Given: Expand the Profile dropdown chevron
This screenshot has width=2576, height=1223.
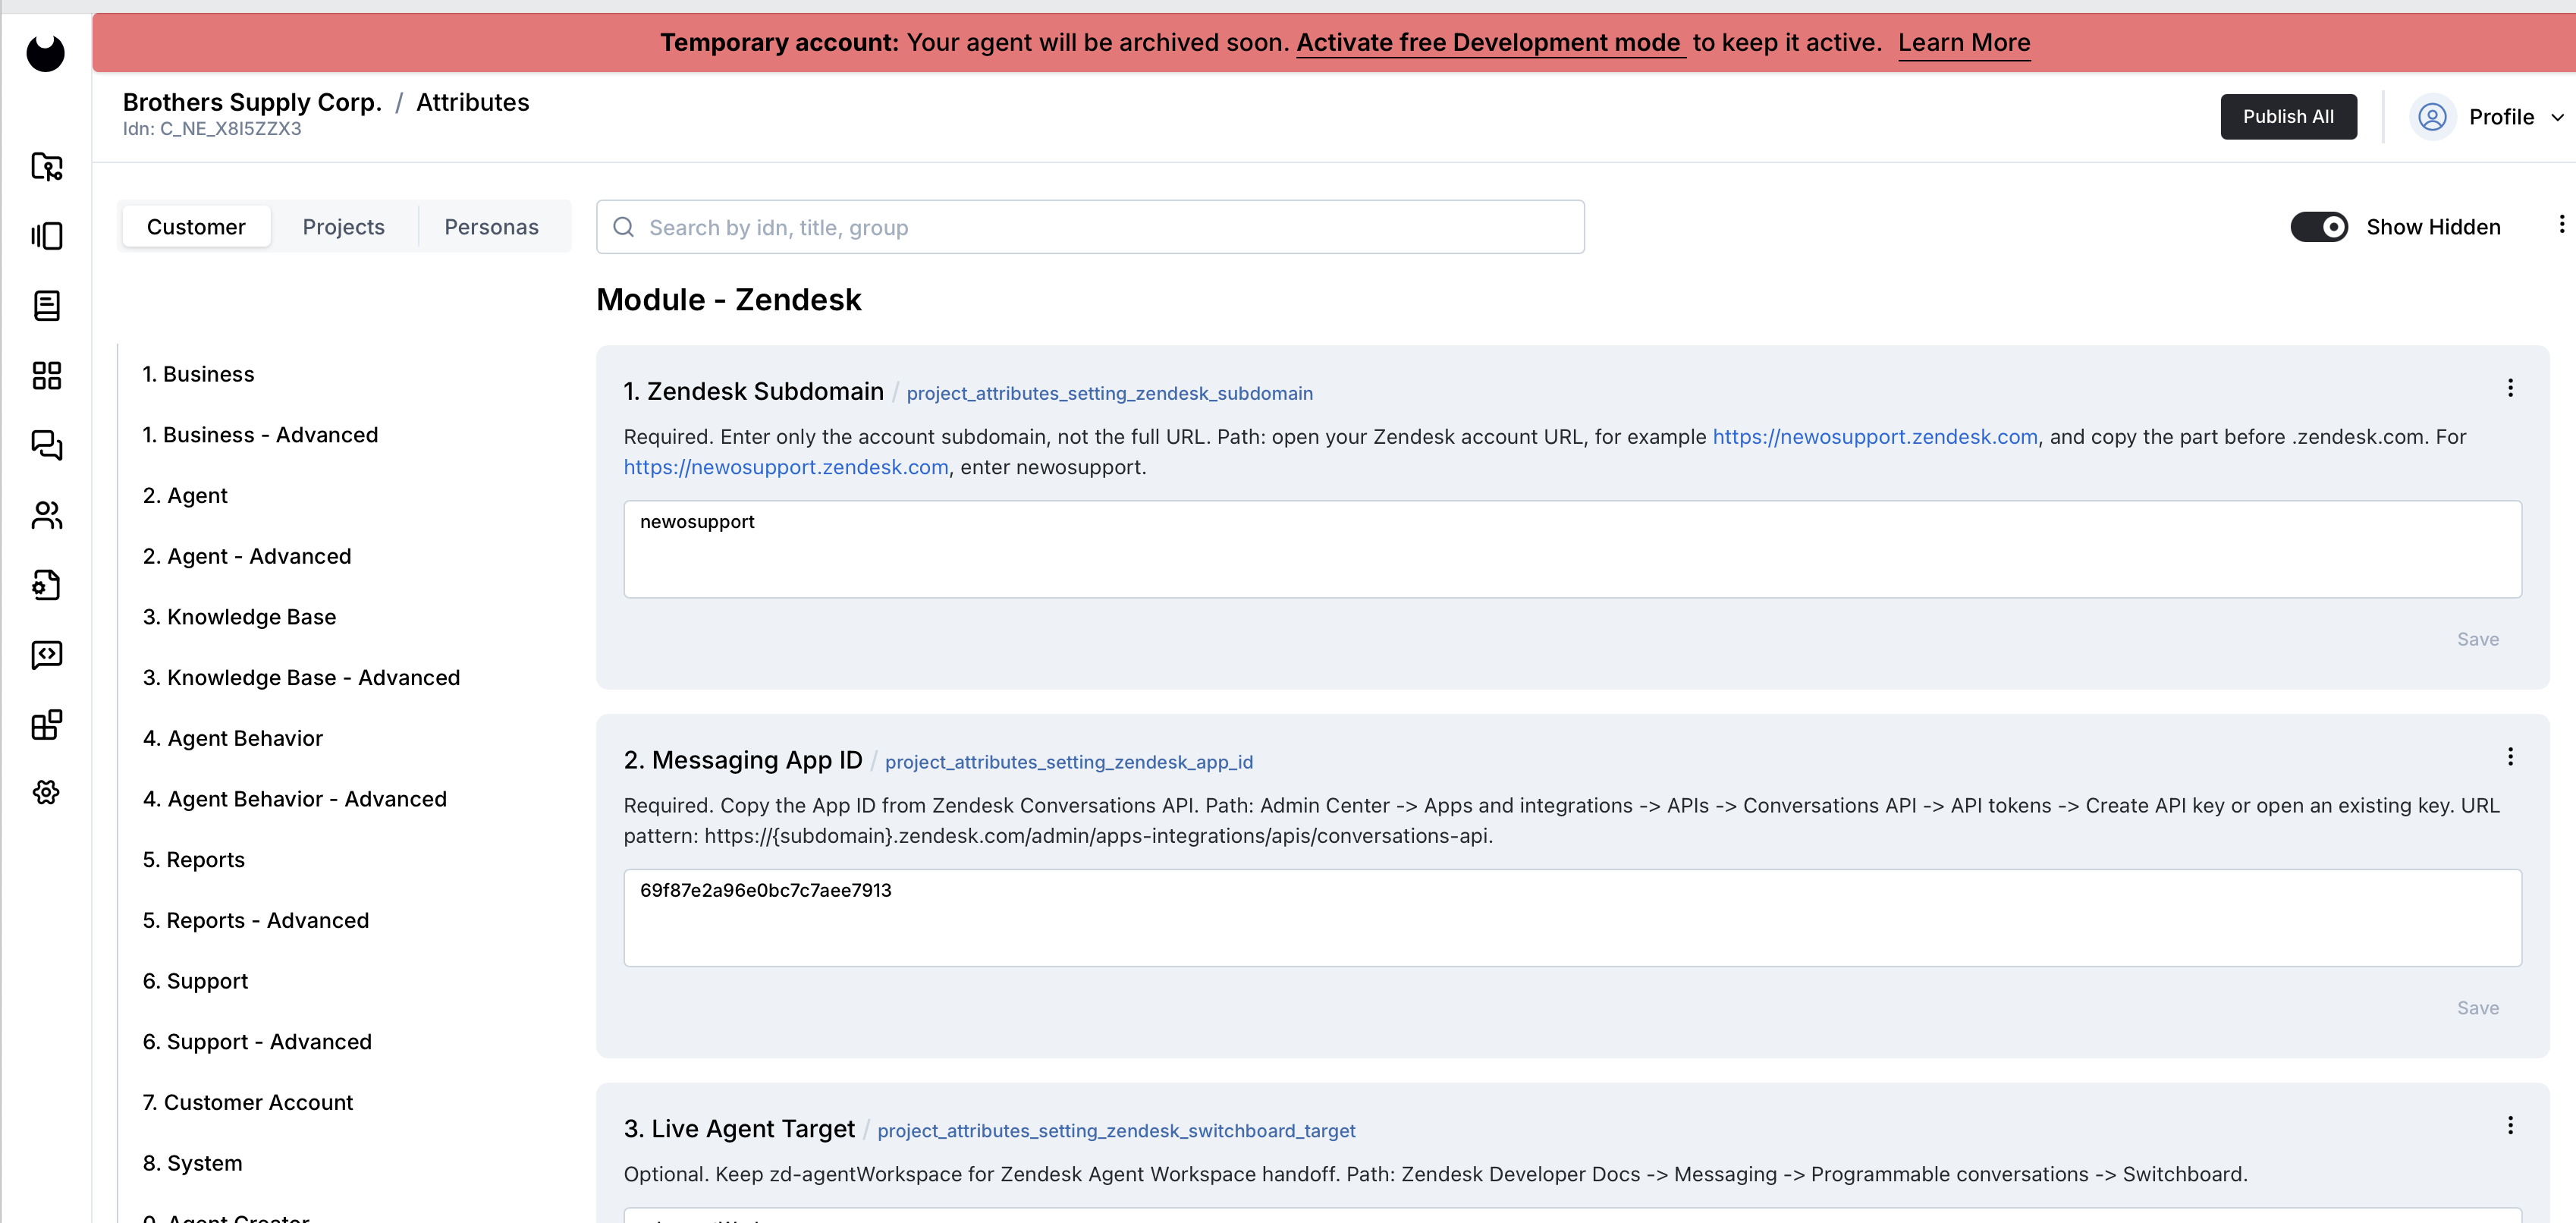Looking at the screenshot, I should pos(2558,118).
